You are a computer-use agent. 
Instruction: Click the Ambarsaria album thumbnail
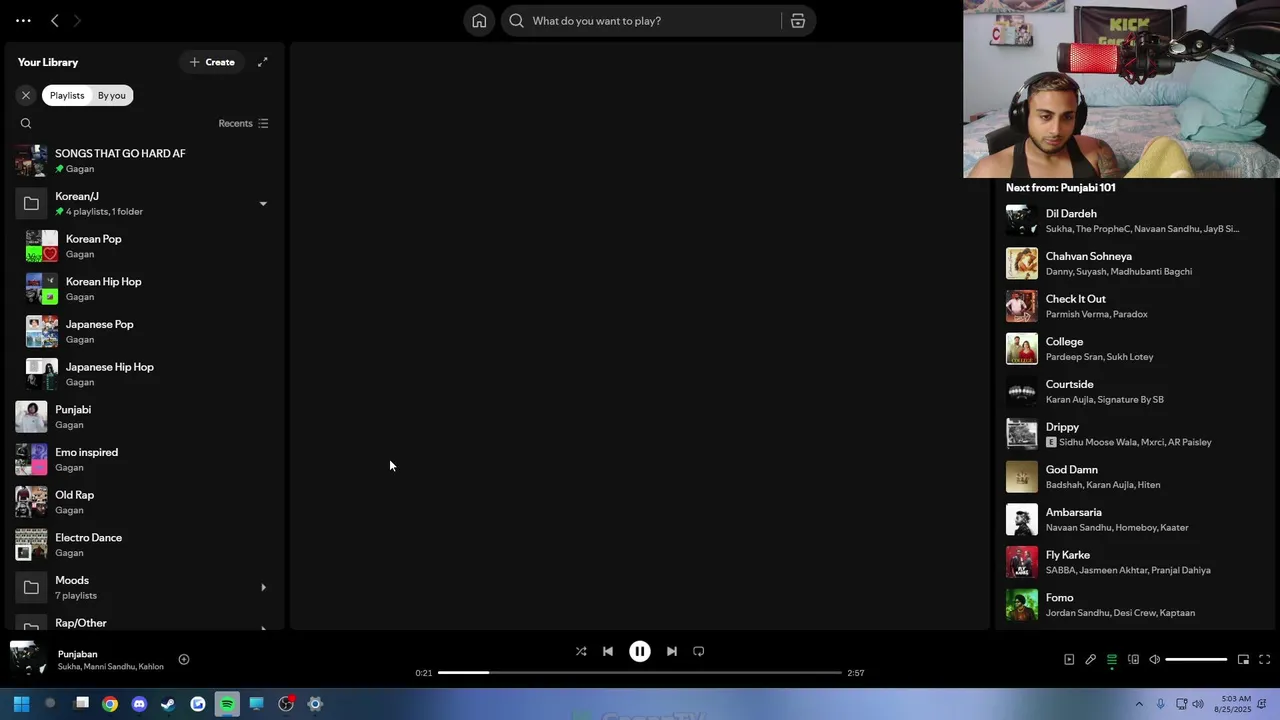click(1022, 520)
